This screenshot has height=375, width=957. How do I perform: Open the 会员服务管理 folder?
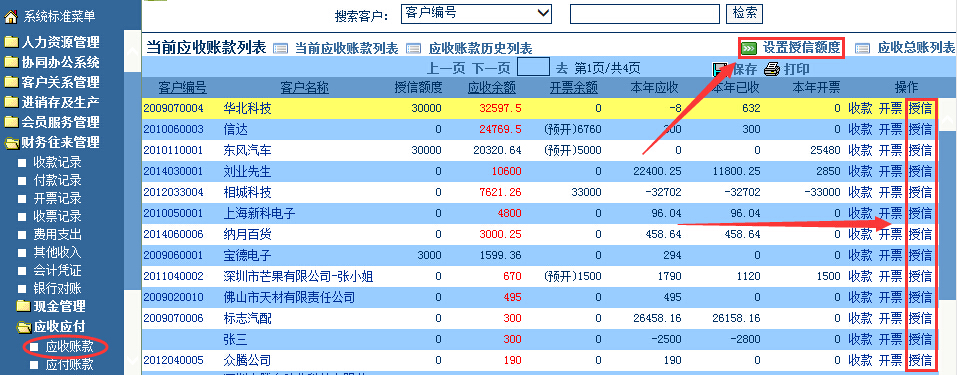pos(52,122)
